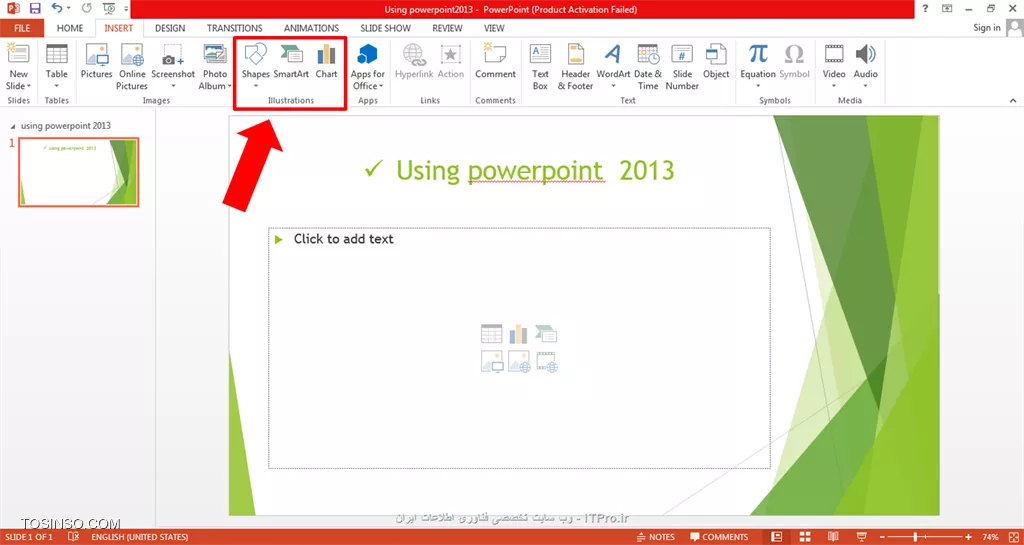Insert Pictures from this computer

97,61
